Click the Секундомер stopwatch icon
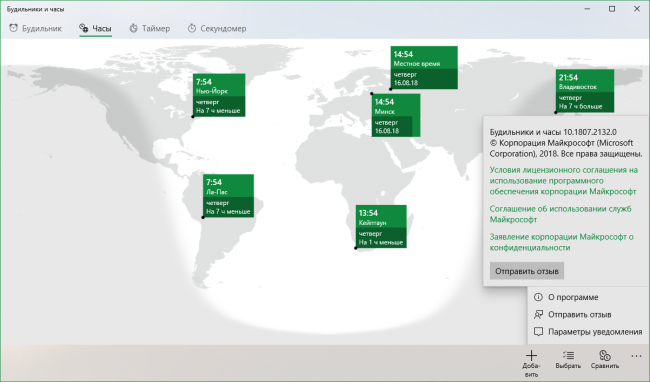 pyautogui.click(x=192, y=28)
